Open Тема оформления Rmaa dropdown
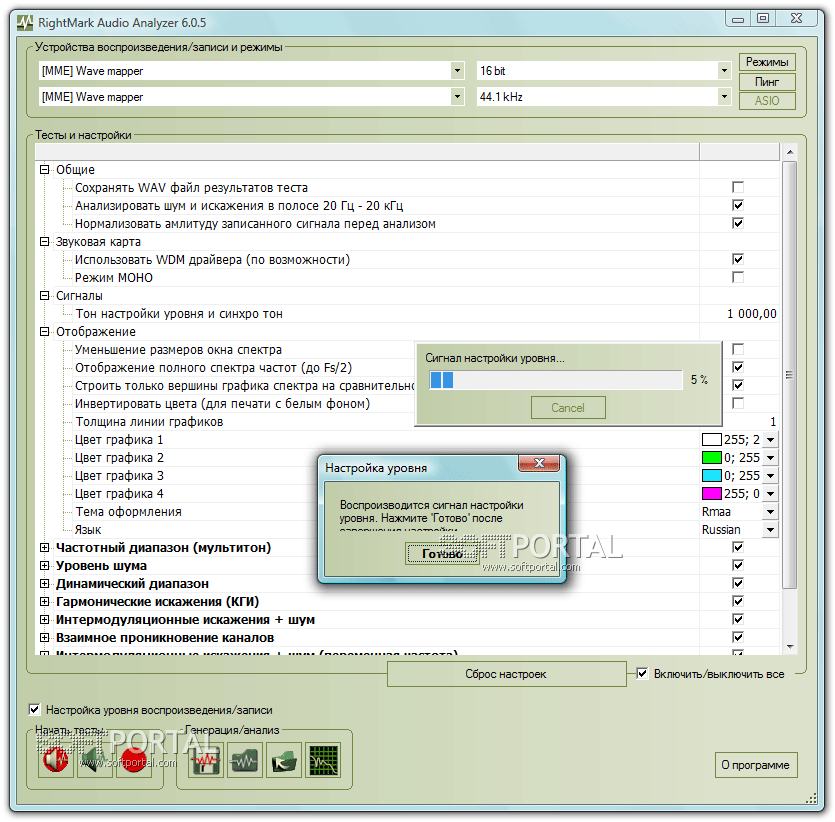 771,512
